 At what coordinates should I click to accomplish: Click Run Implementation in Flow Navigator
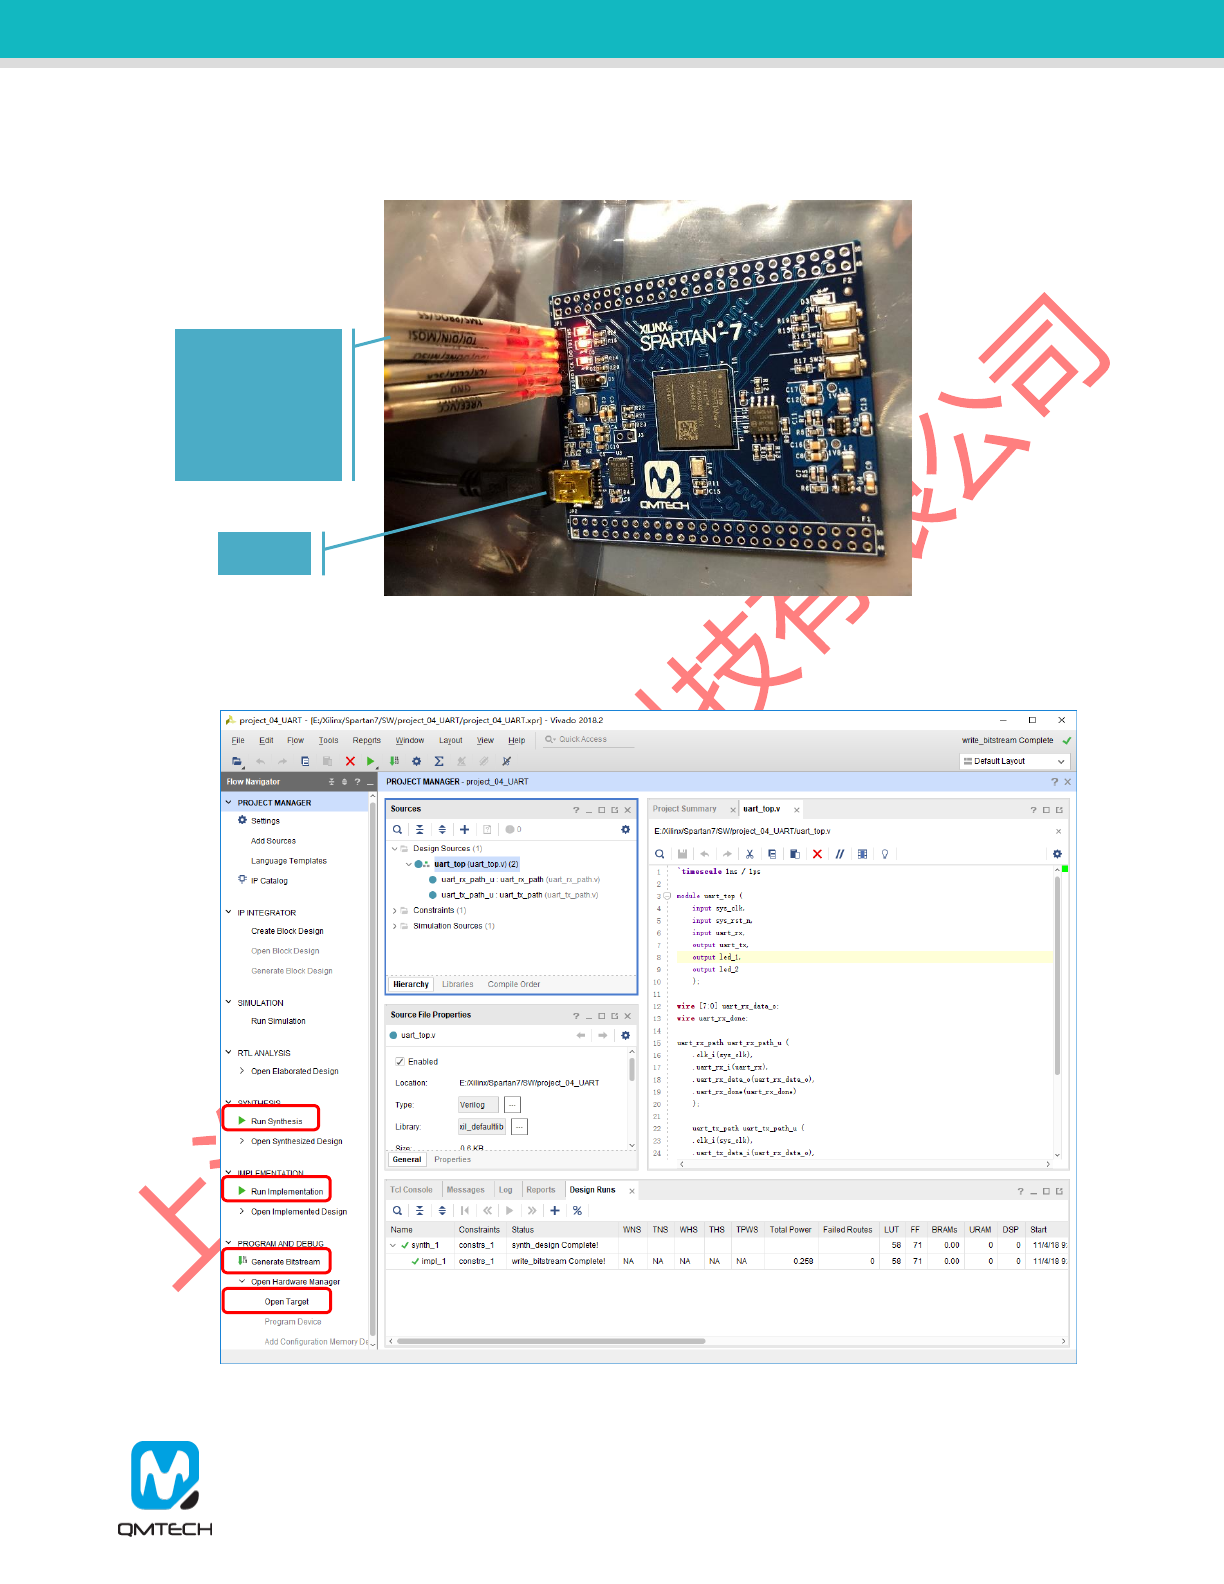coord(287,1191)
